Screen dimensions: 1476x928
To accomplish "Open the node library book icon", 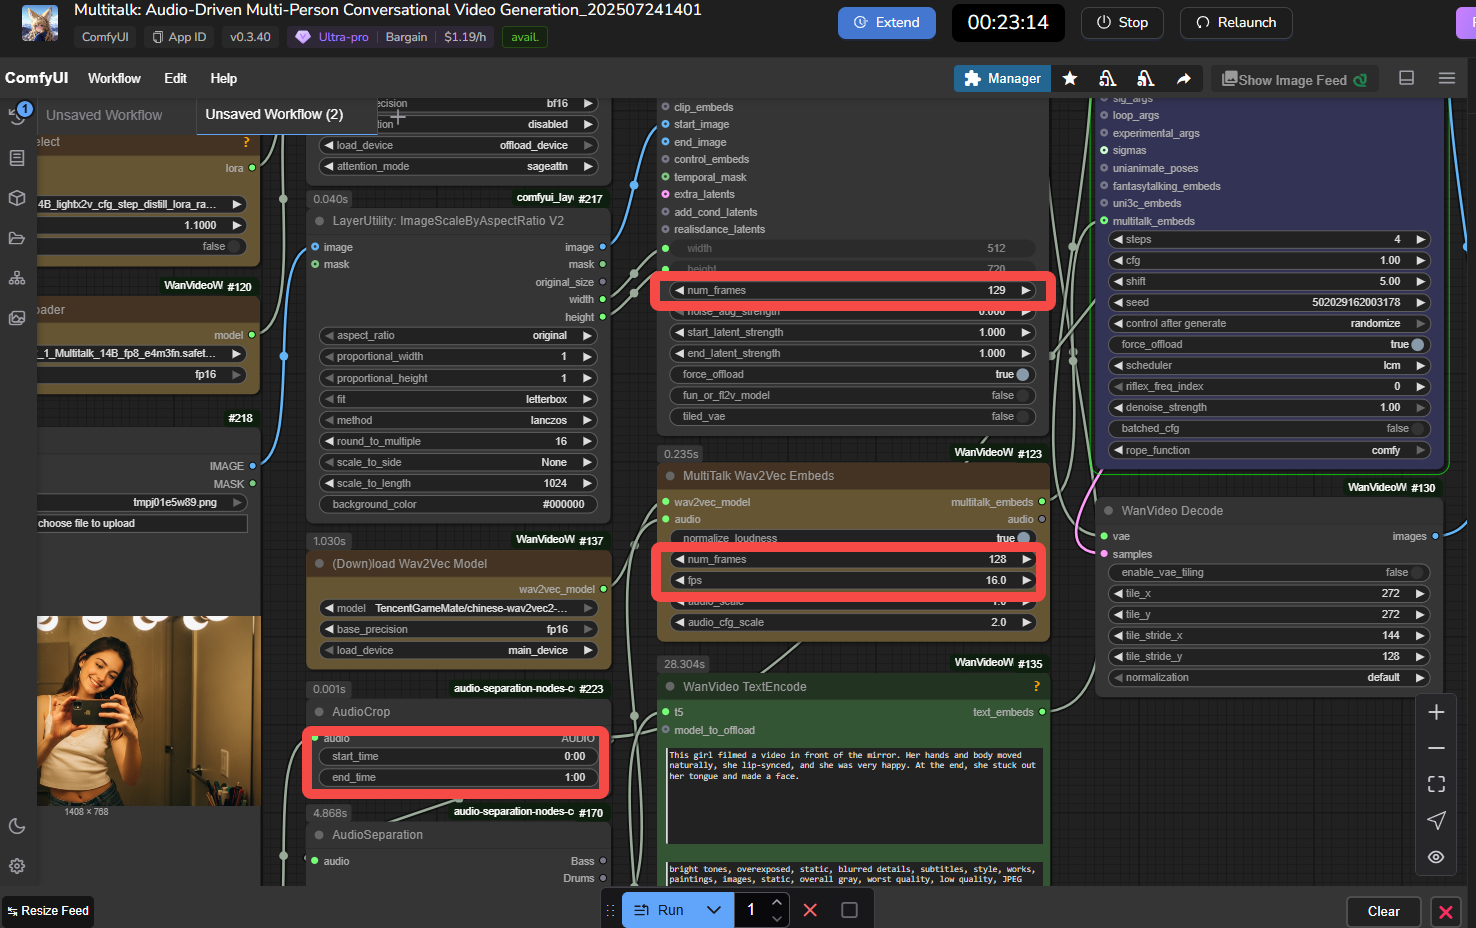I will pos(17,158).
